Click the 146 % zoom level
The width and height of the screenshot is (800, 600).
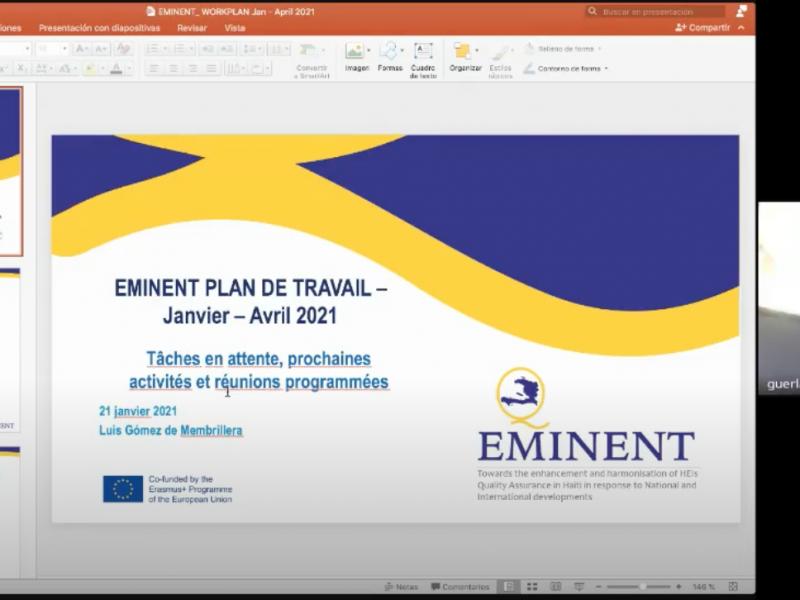coord(704,587)
